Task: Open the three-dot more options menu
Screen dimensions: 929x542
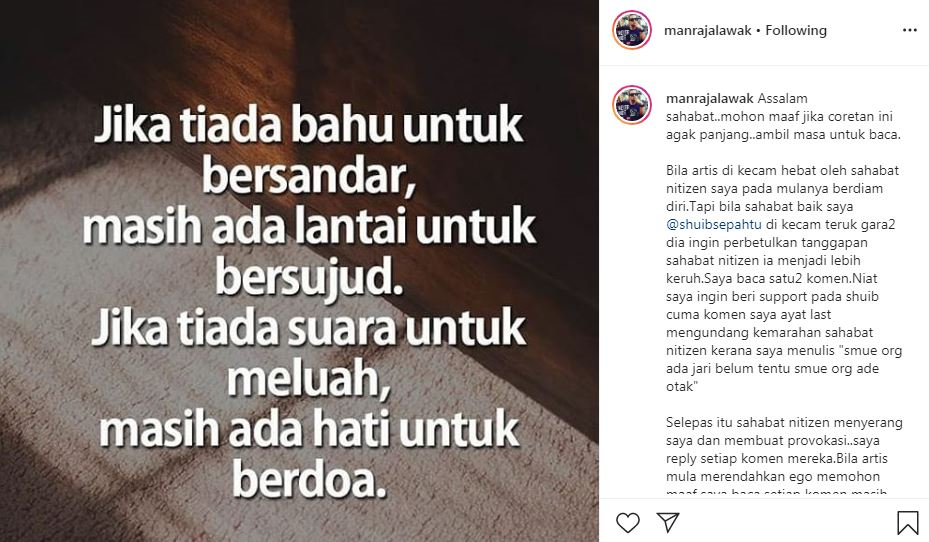Action: [909, 30]
